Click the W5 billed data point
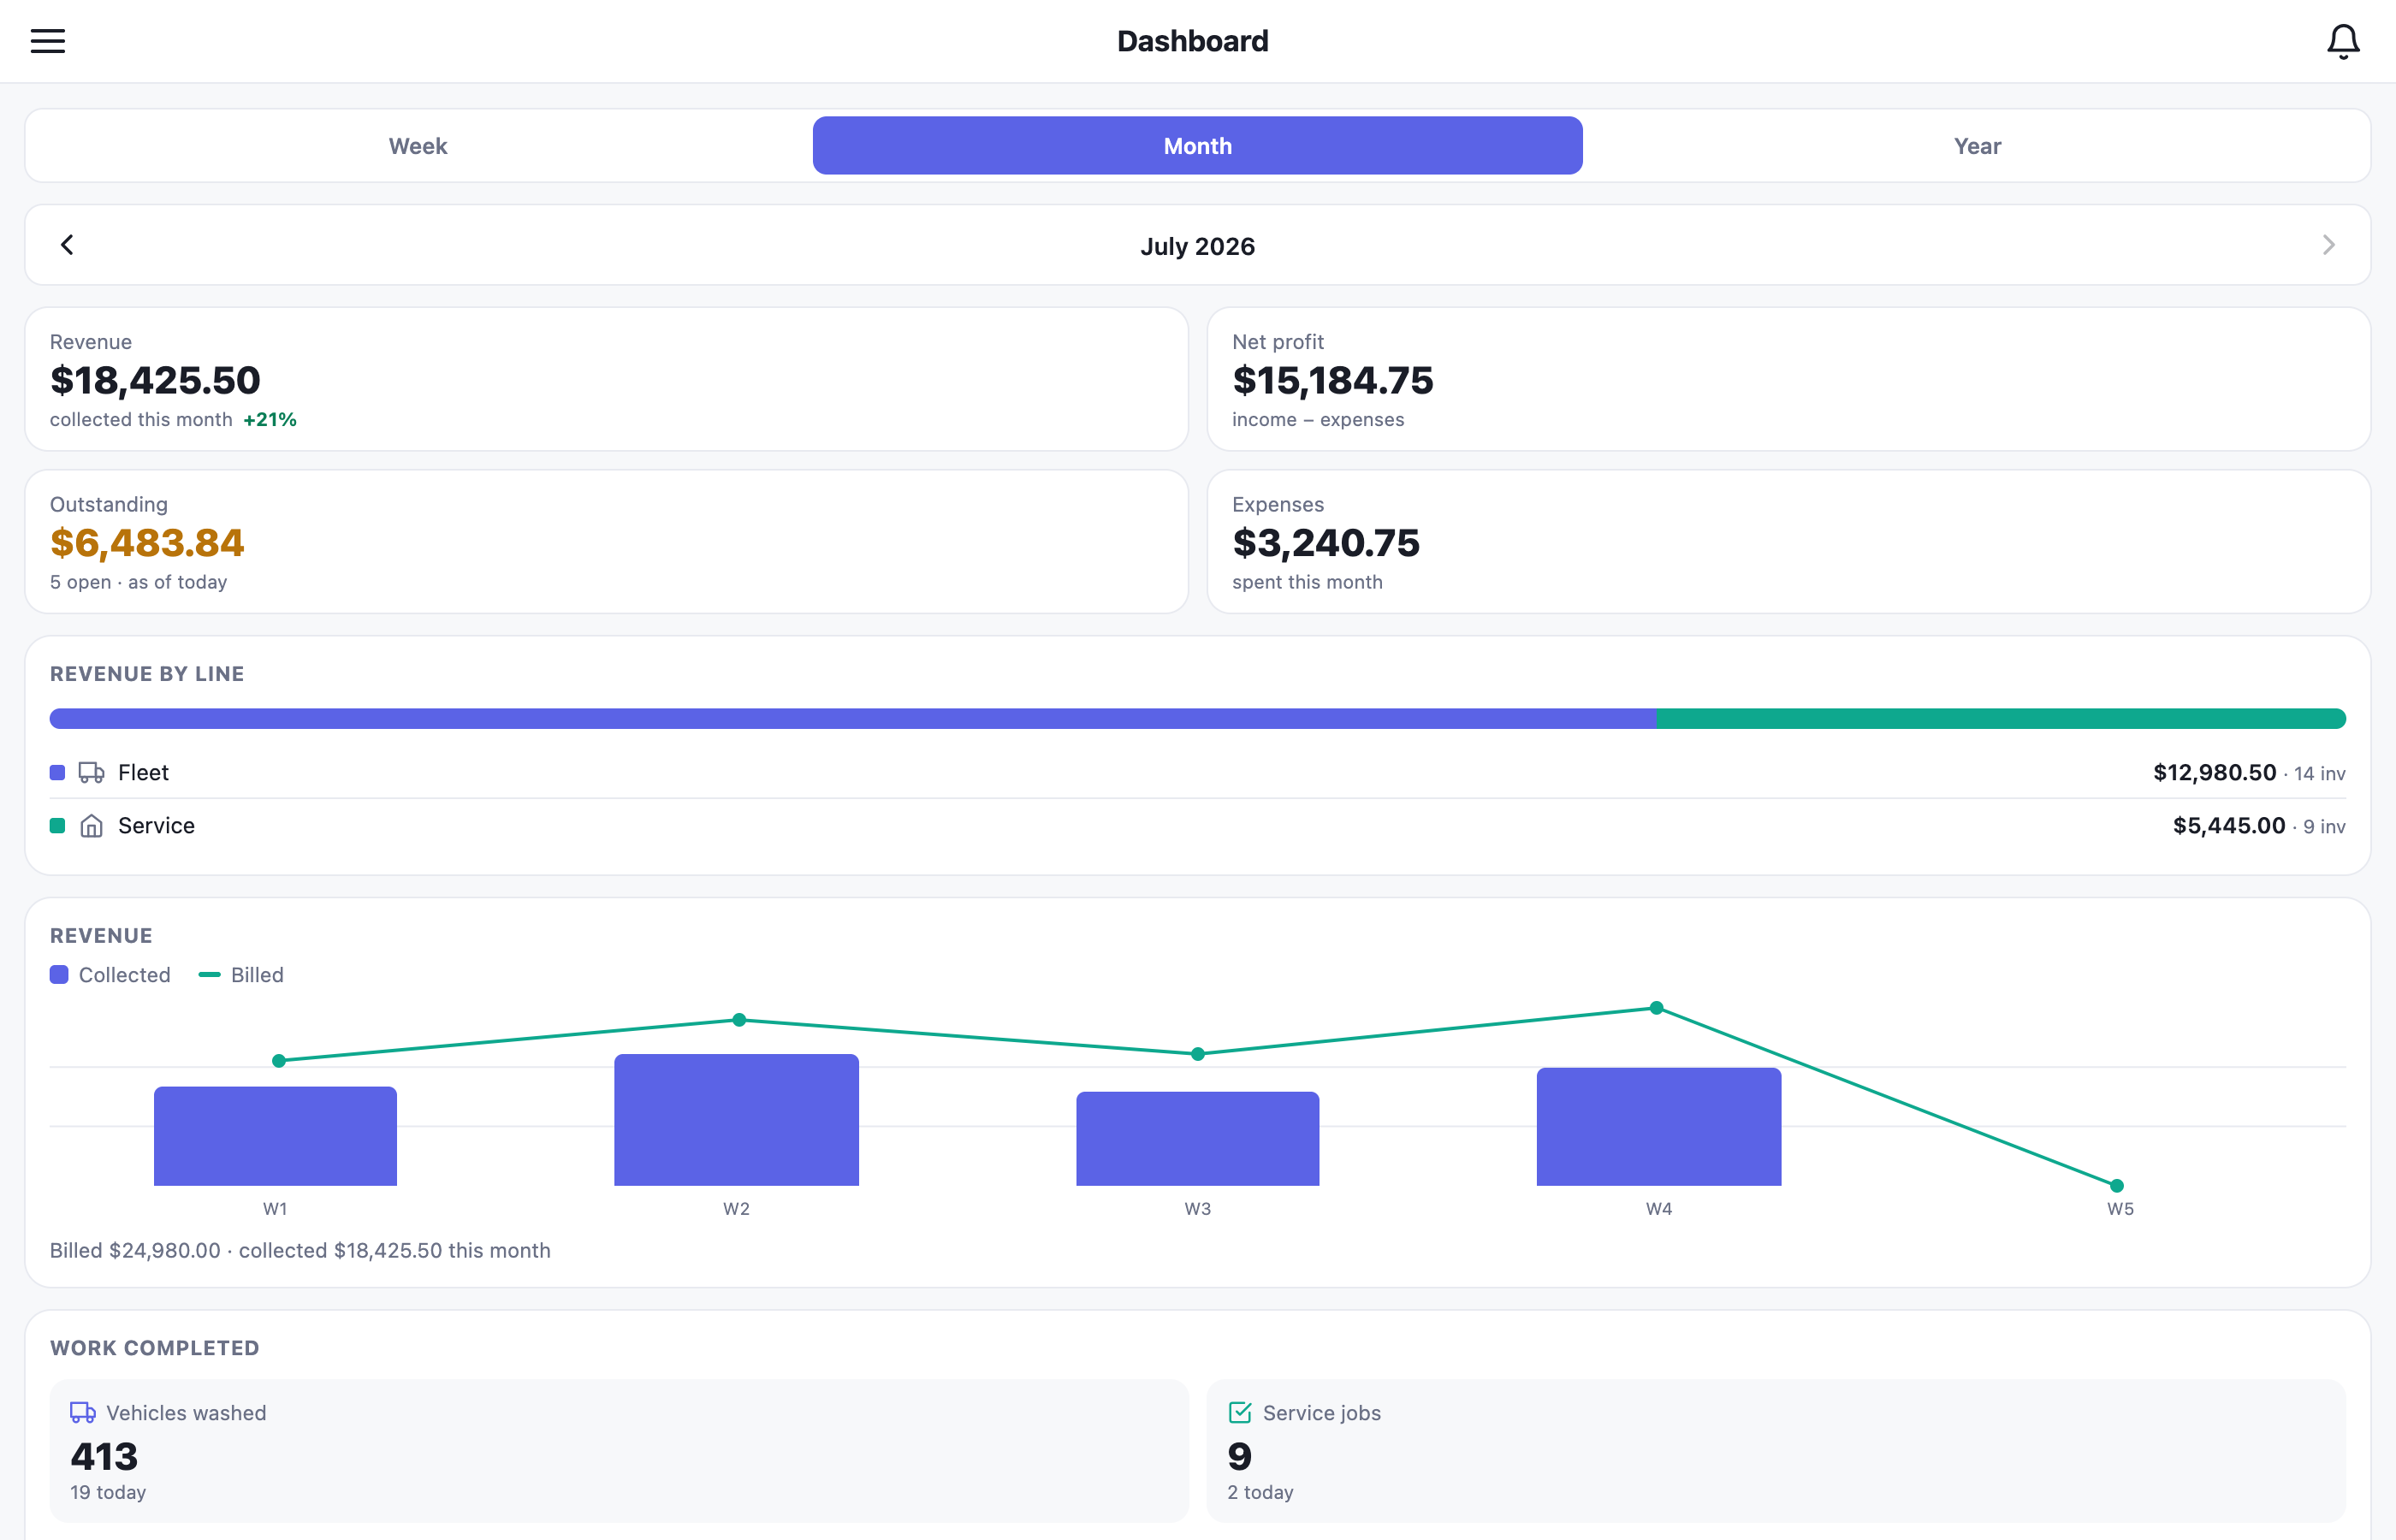The image size is (2396, 1540). click(2117, 1186)
